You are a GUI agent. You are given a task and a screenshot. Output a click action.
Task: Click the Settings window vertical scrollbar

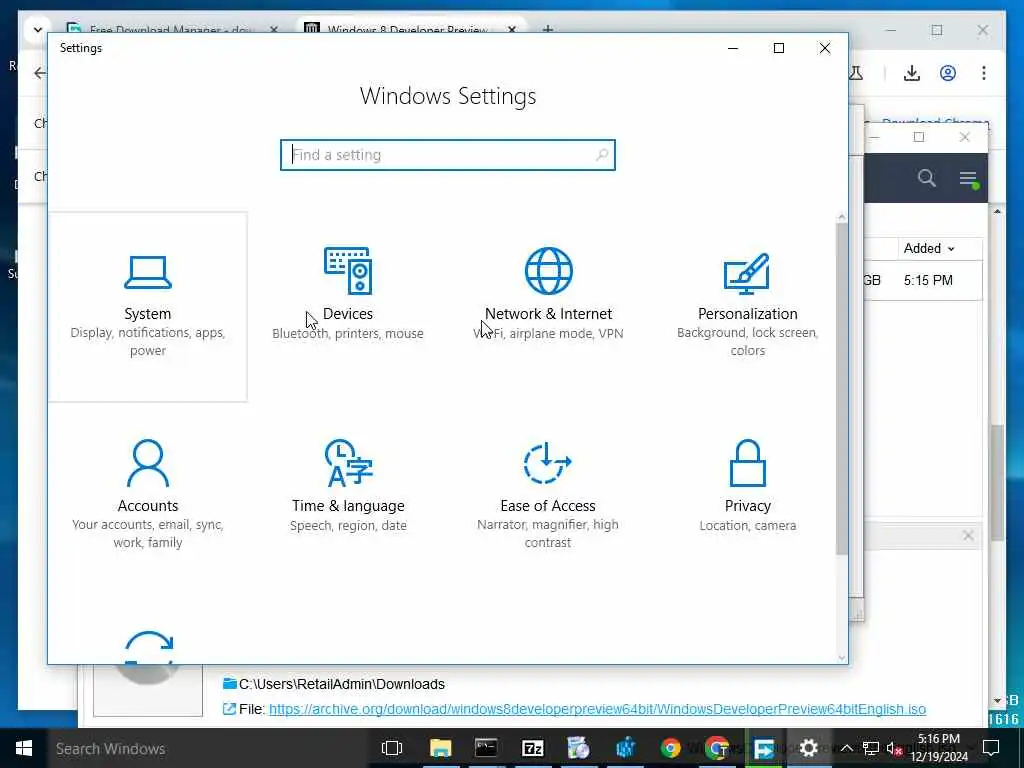tap(841, 389)
